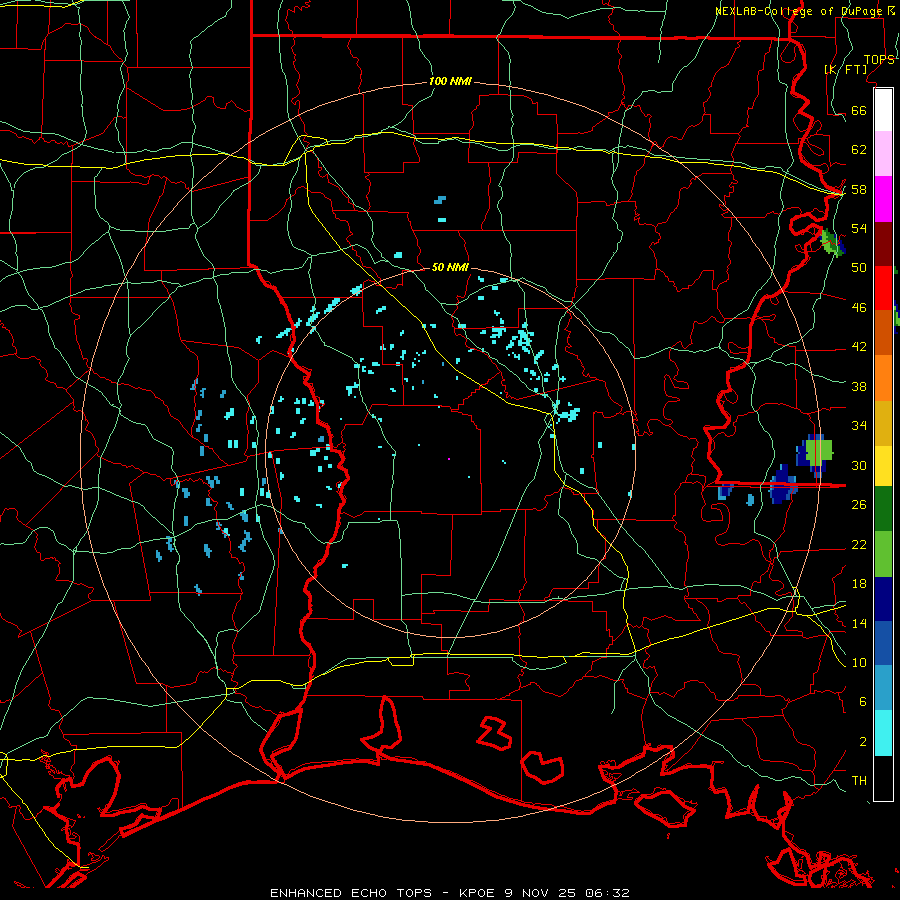Click the 14 value on the legend

tap(859, 623)
